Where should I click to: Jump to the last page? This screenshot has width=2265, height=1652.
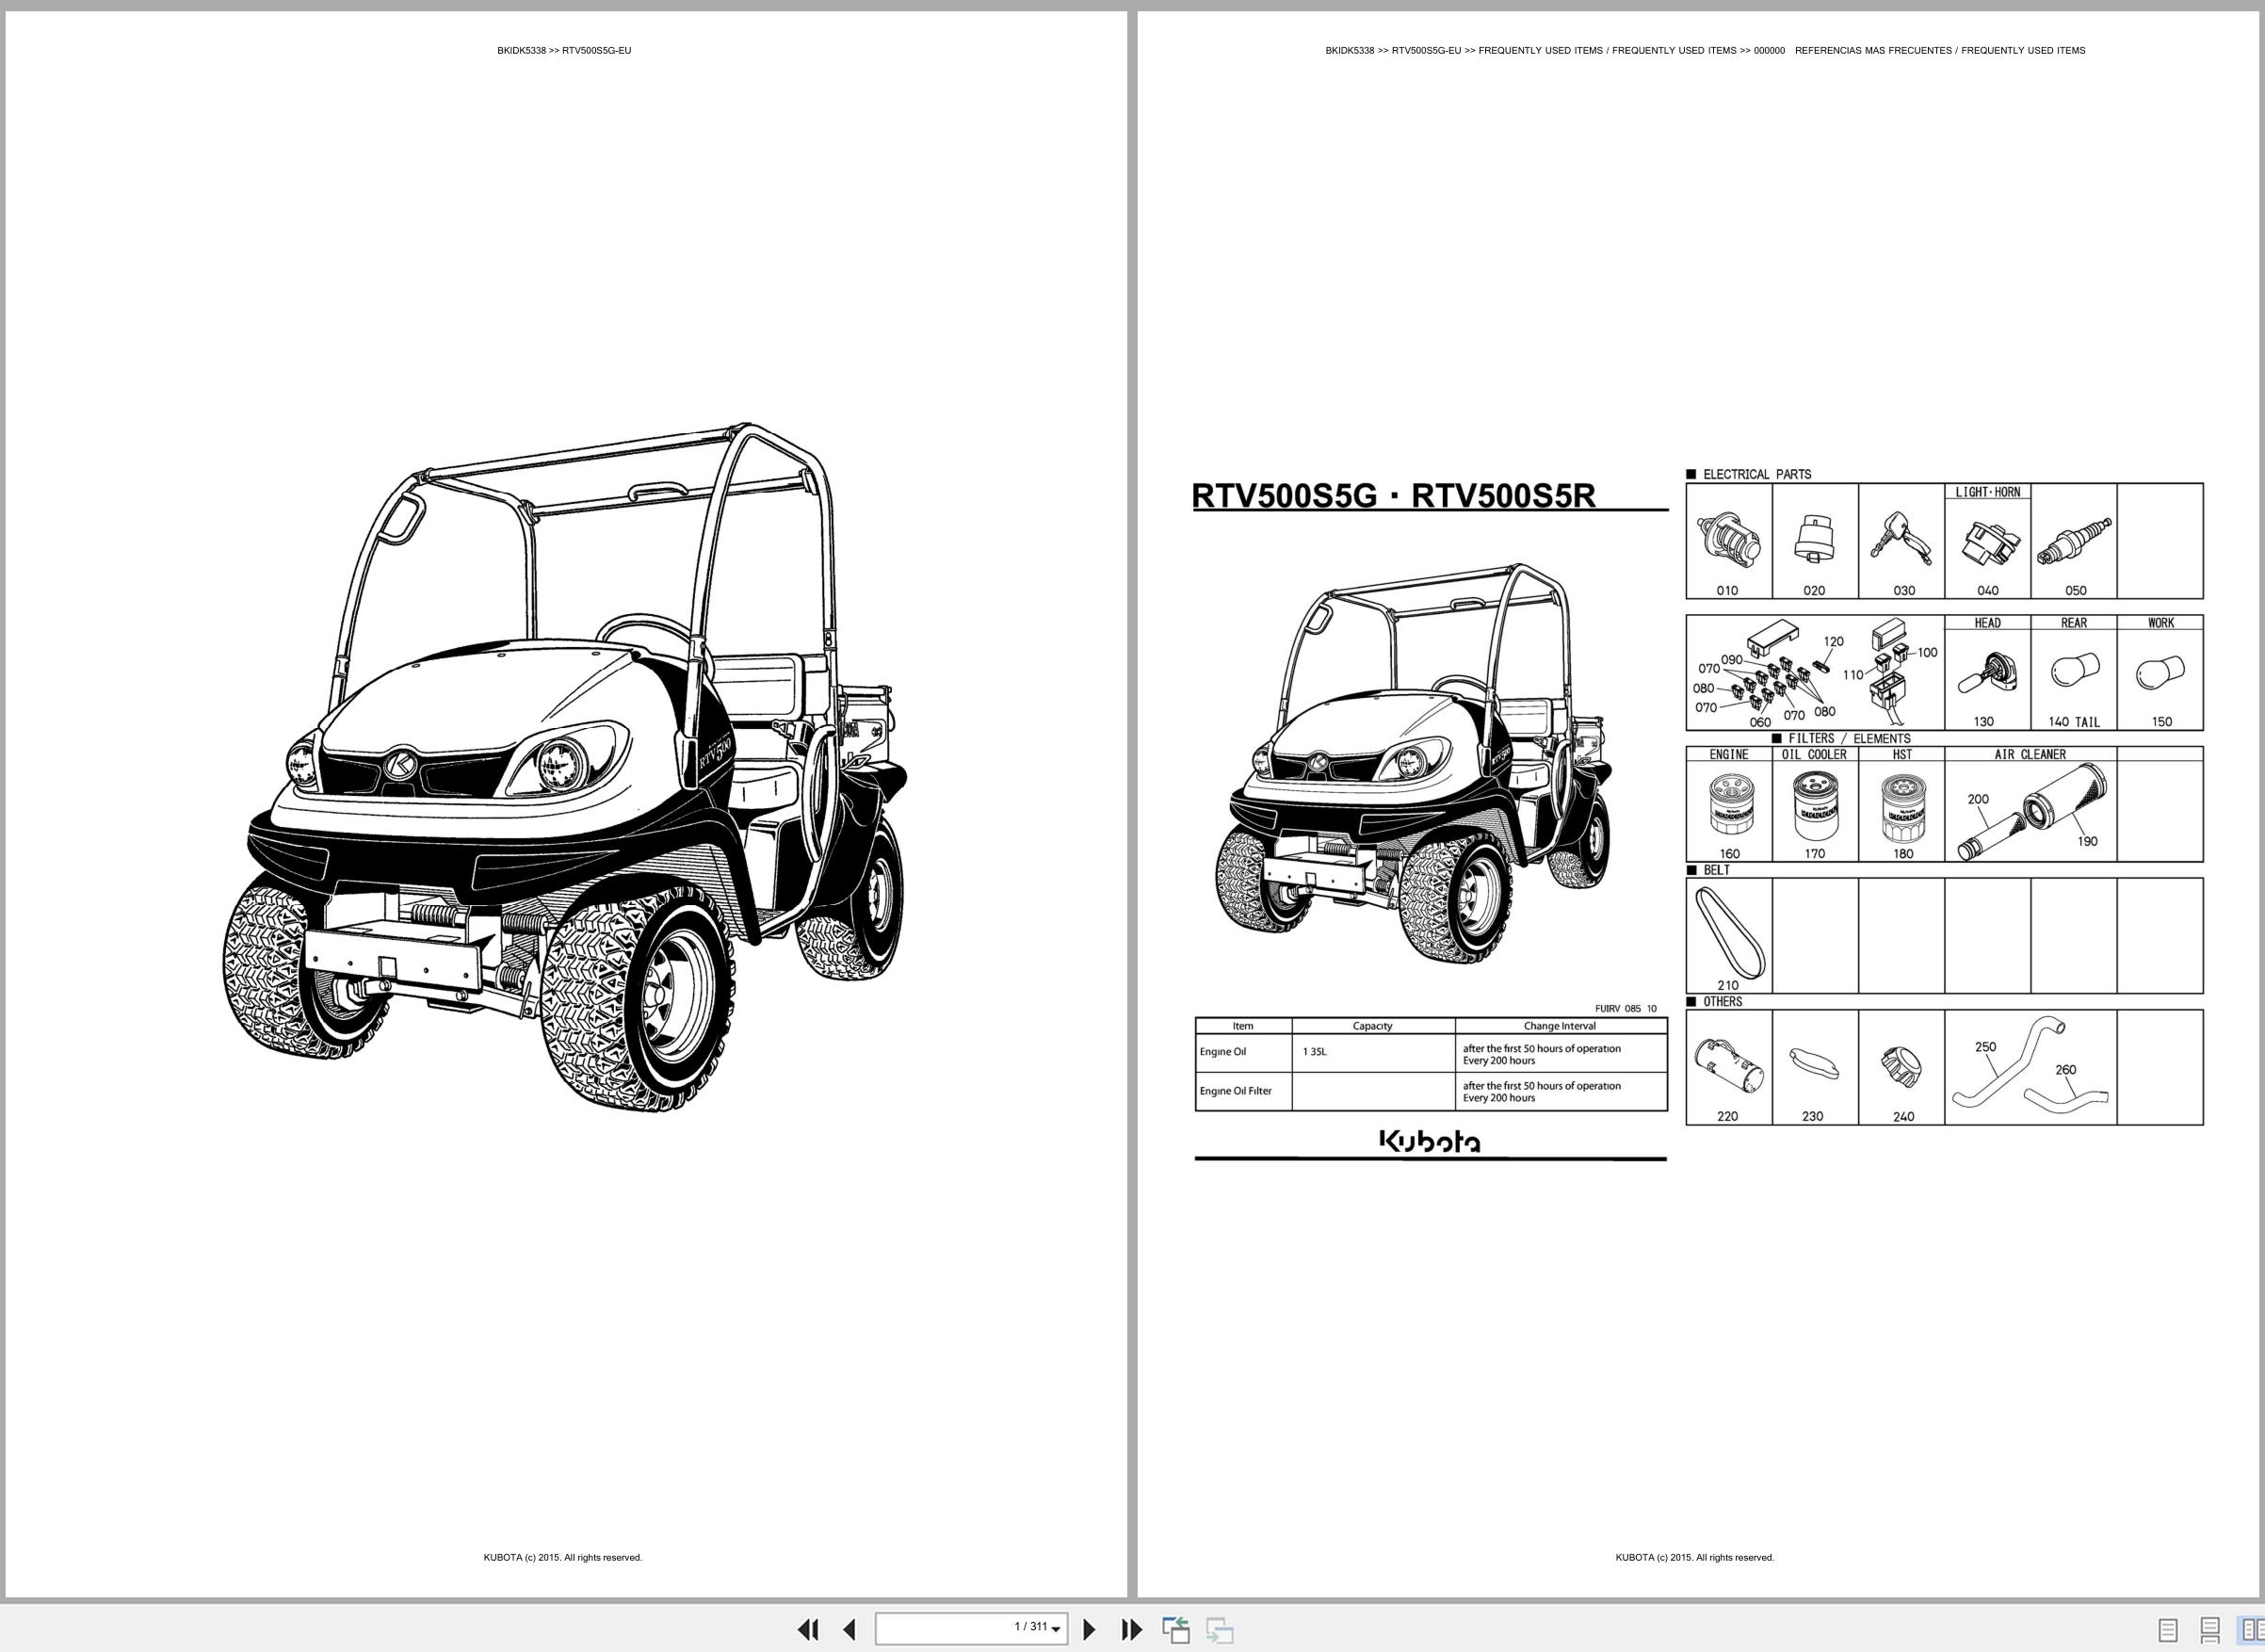coord(1131,1630)
